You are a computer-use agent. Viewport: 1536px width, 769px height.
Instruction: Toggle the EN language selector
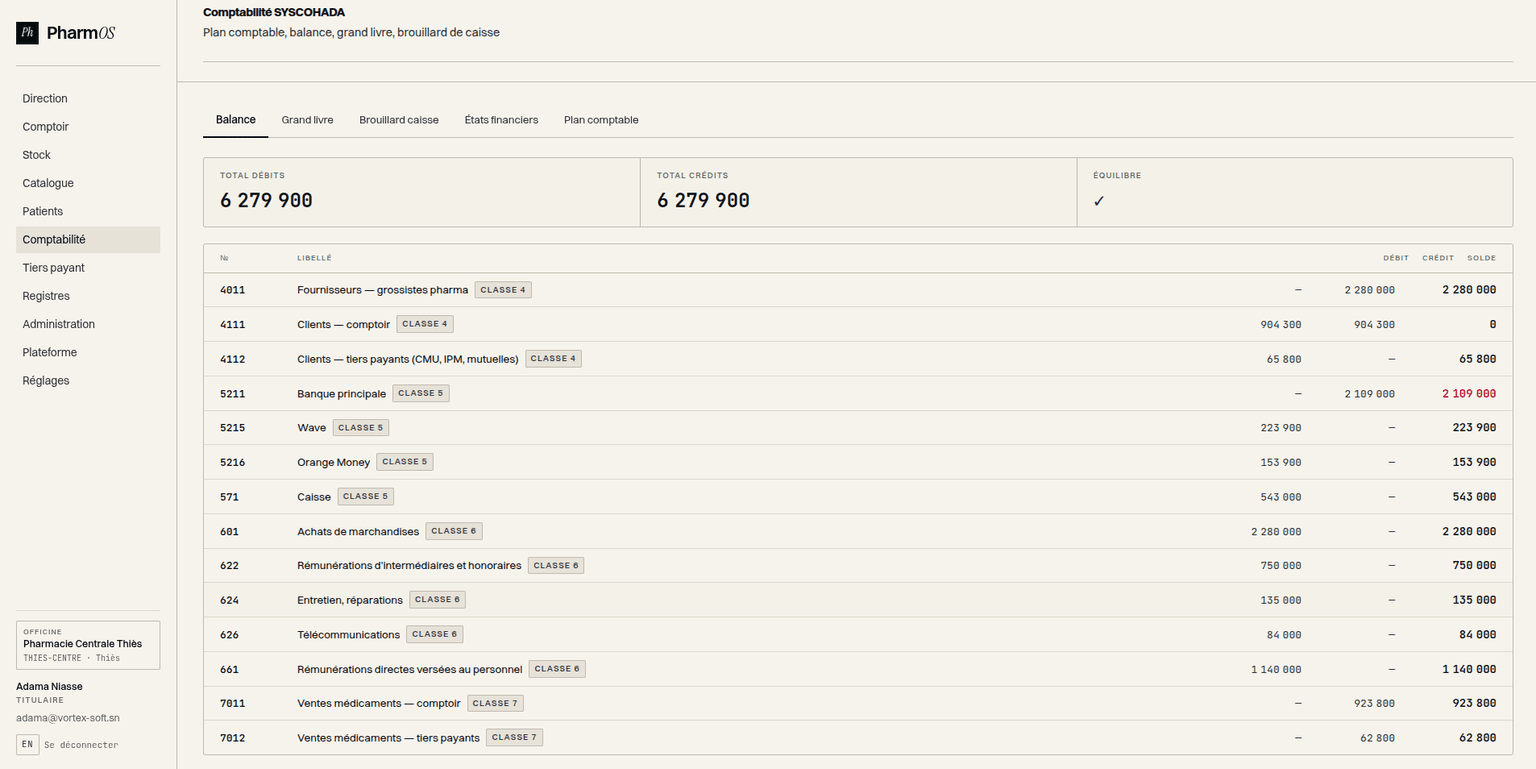(x=27, y=744)
